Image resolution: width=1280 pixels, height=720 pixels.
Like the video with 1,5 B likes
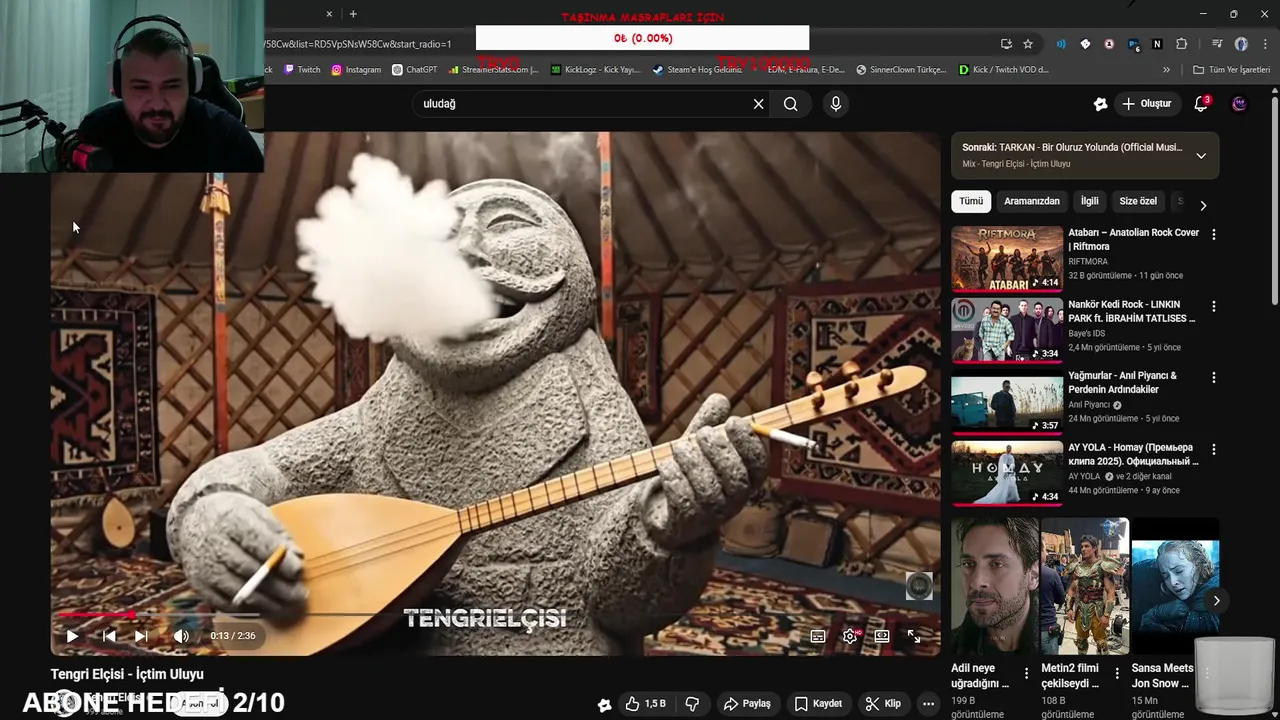coord(645,704)
